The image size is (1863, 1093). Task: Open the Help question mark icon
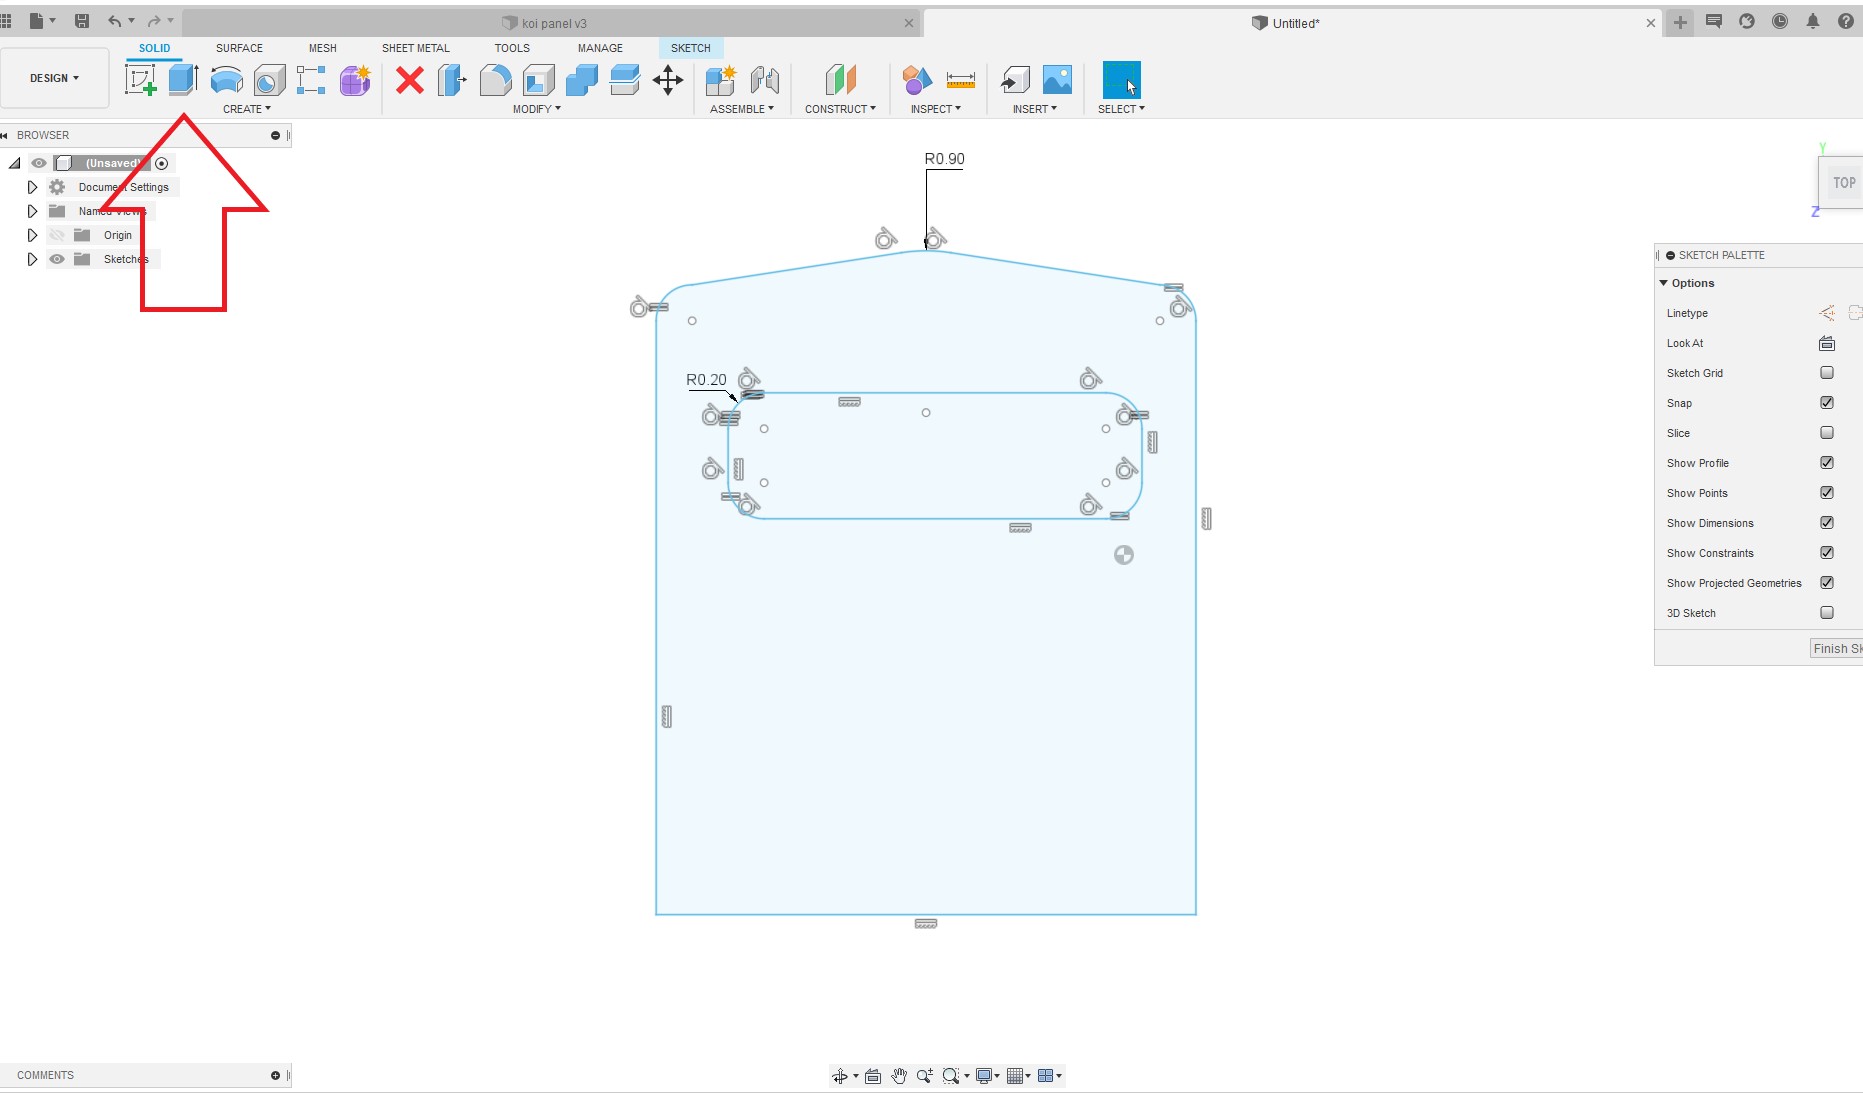(1846, 21)
